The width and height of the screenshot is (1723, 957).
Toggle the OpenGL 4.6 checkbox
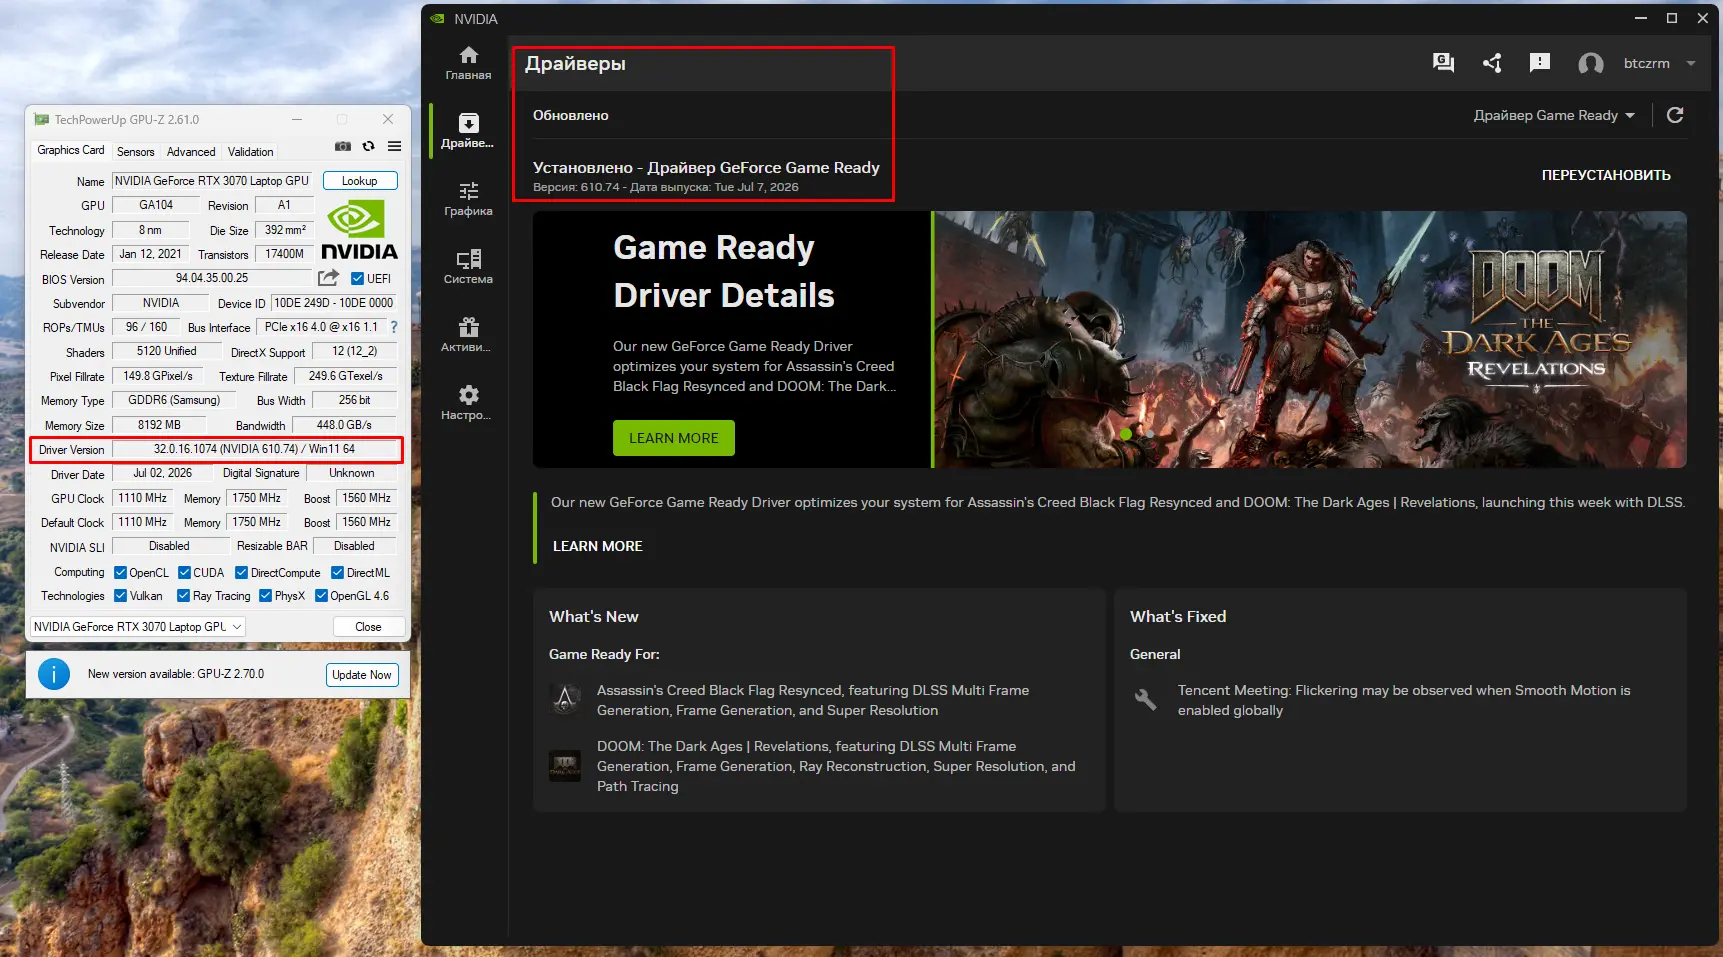point(321,596)
